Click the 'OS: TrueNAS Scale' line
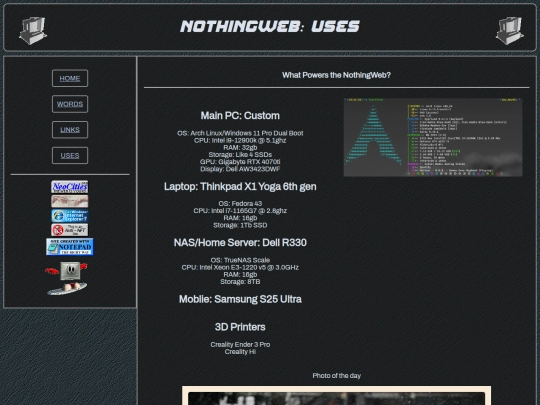 [240, 260]
